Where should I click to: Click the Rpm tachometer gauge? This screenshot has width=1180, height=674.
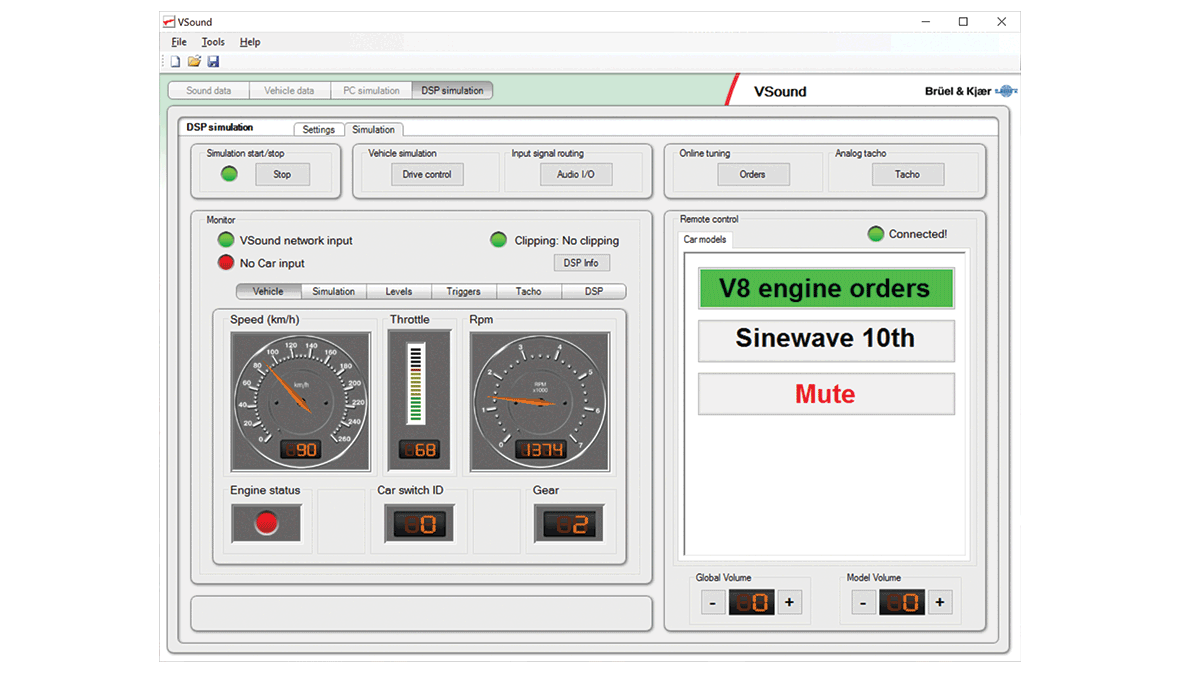tap(539, 400)
